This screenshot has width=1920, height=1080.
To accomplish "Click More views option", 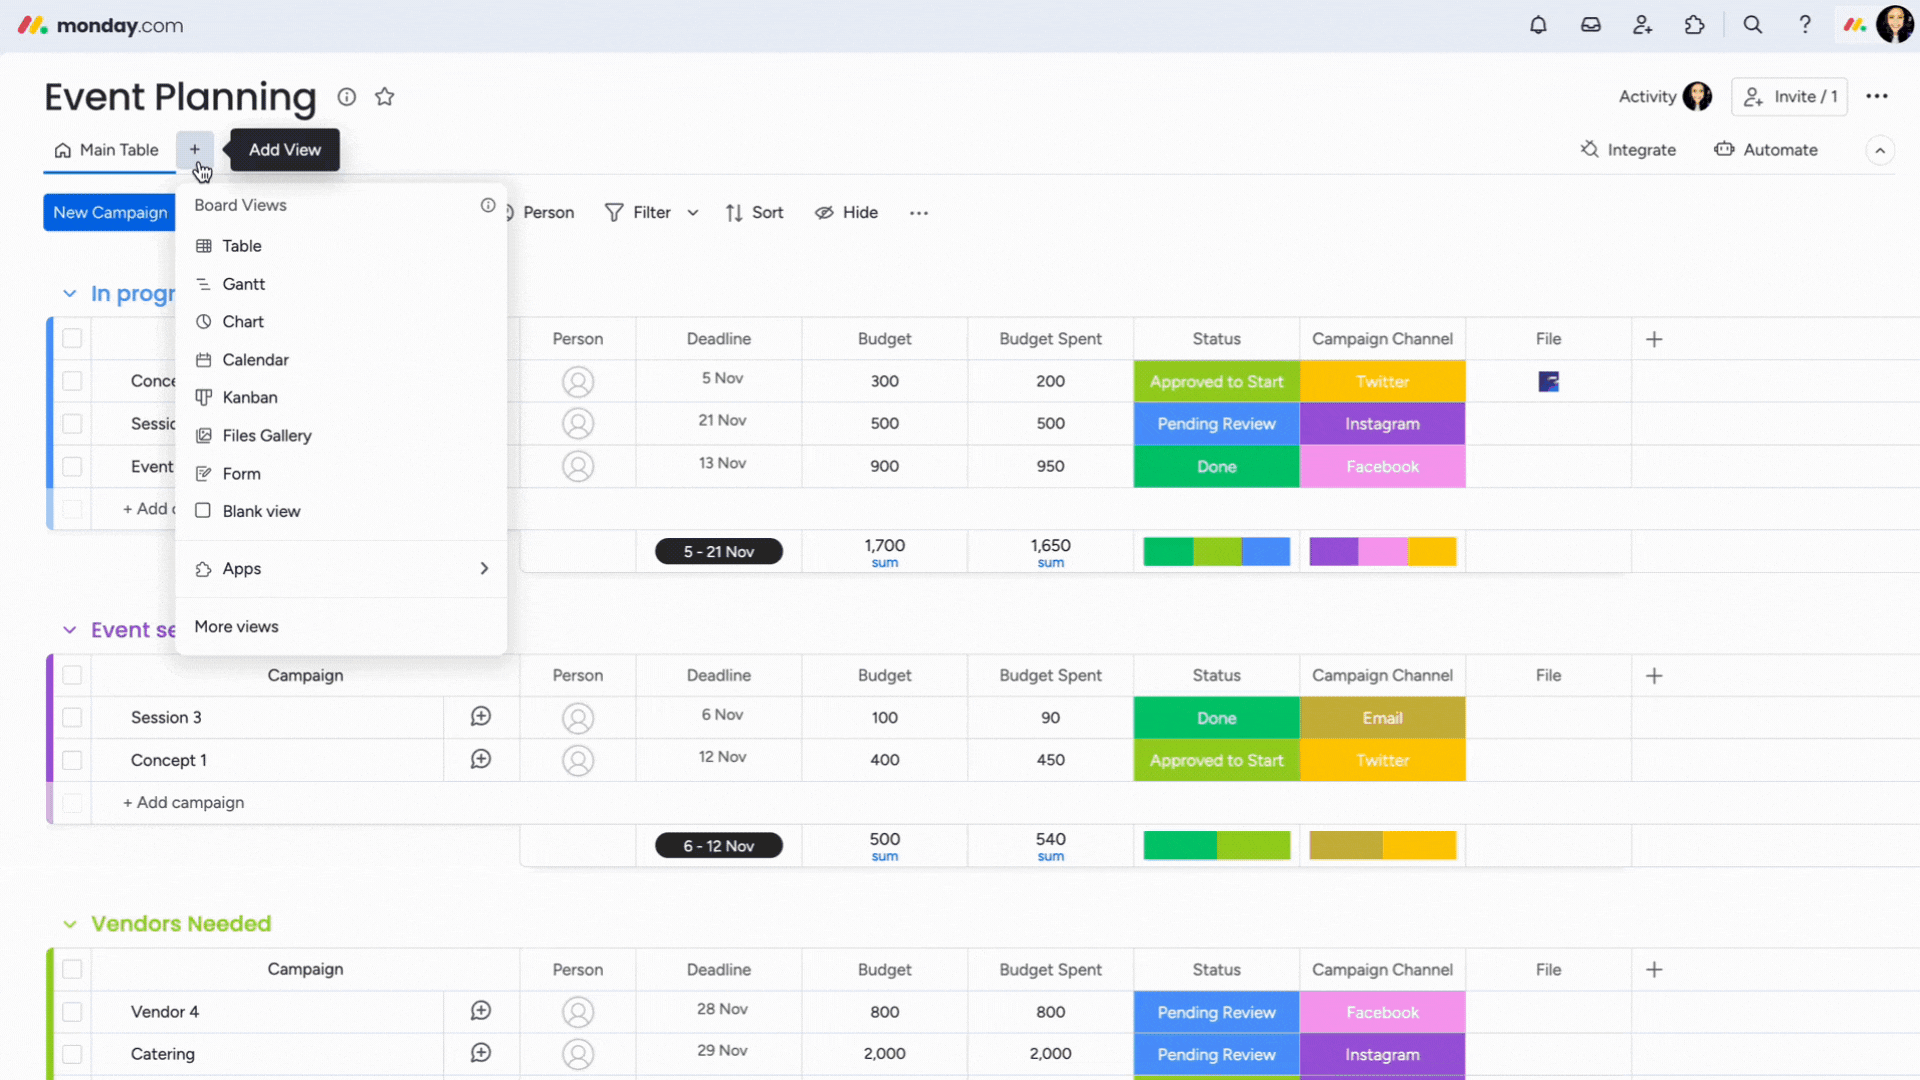I will (x=236, y=625).
